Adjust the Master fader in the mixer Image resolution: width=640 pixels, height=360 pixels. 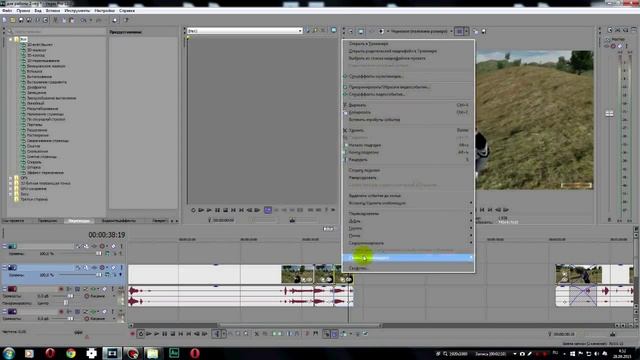click(609, 113)
